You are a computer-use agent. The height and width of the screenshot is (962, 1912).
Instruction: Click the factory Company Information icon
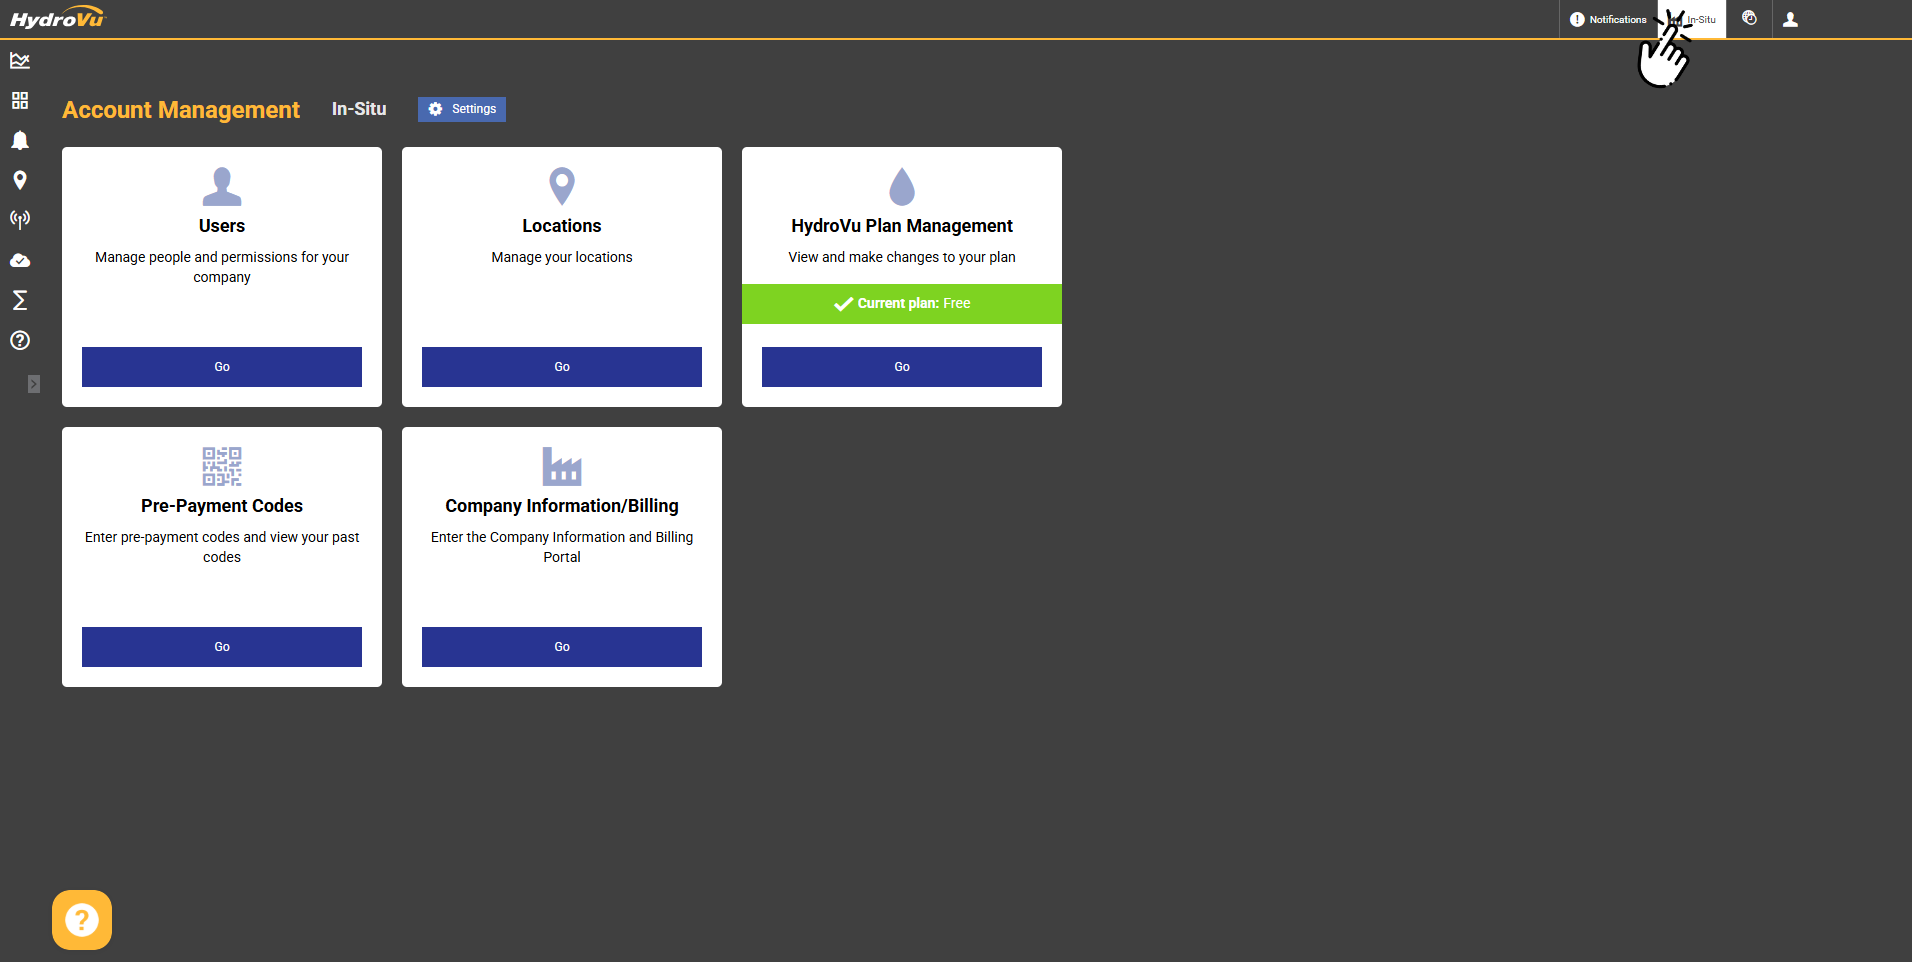tap(562, 466)
